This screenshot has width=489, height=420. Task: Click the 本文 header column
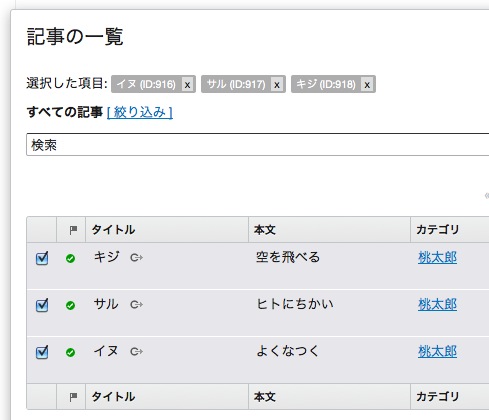pyautogui.click(x=265, y=230)
